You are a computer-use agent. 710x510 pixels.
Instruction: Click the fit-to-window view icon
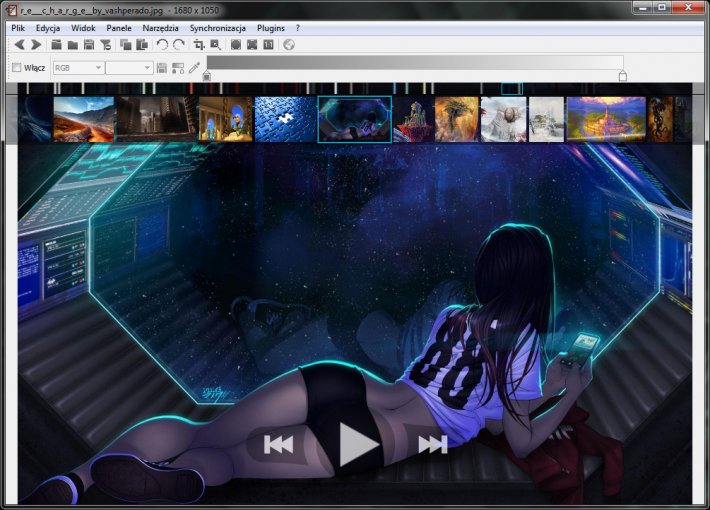pos(235,44)
